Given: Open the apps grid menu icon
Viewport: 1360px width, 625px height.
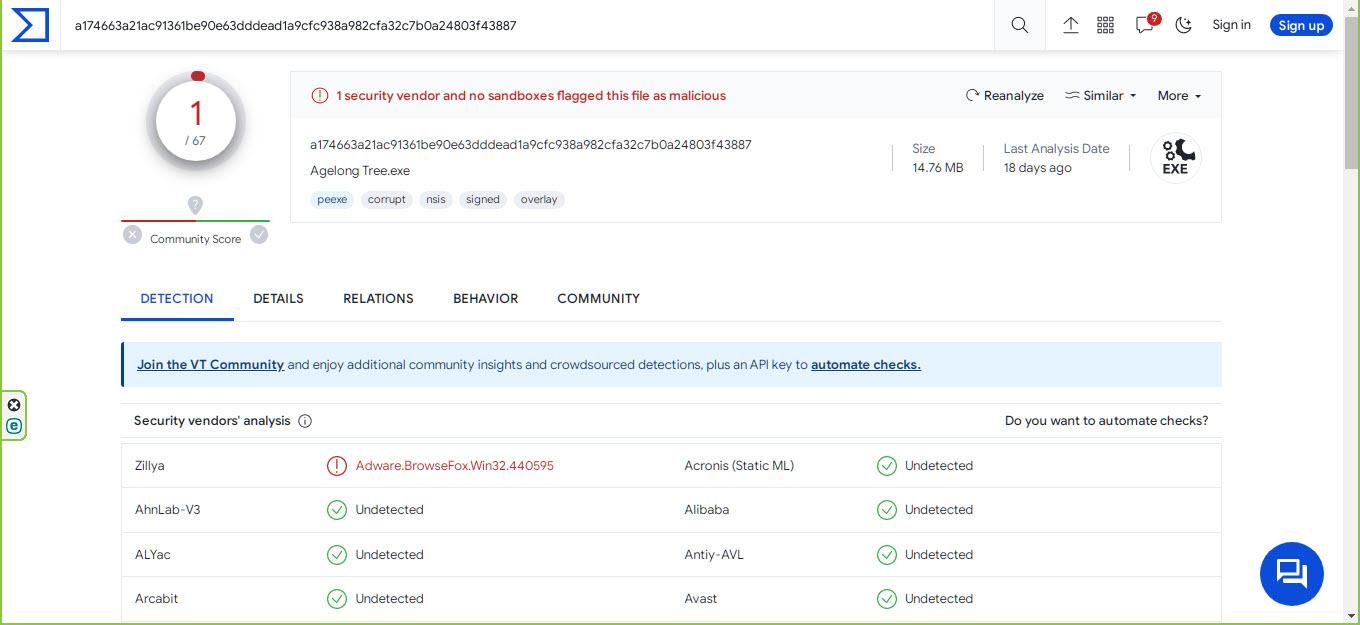Looking at the screenshot, I should [x=1105, y=25].
